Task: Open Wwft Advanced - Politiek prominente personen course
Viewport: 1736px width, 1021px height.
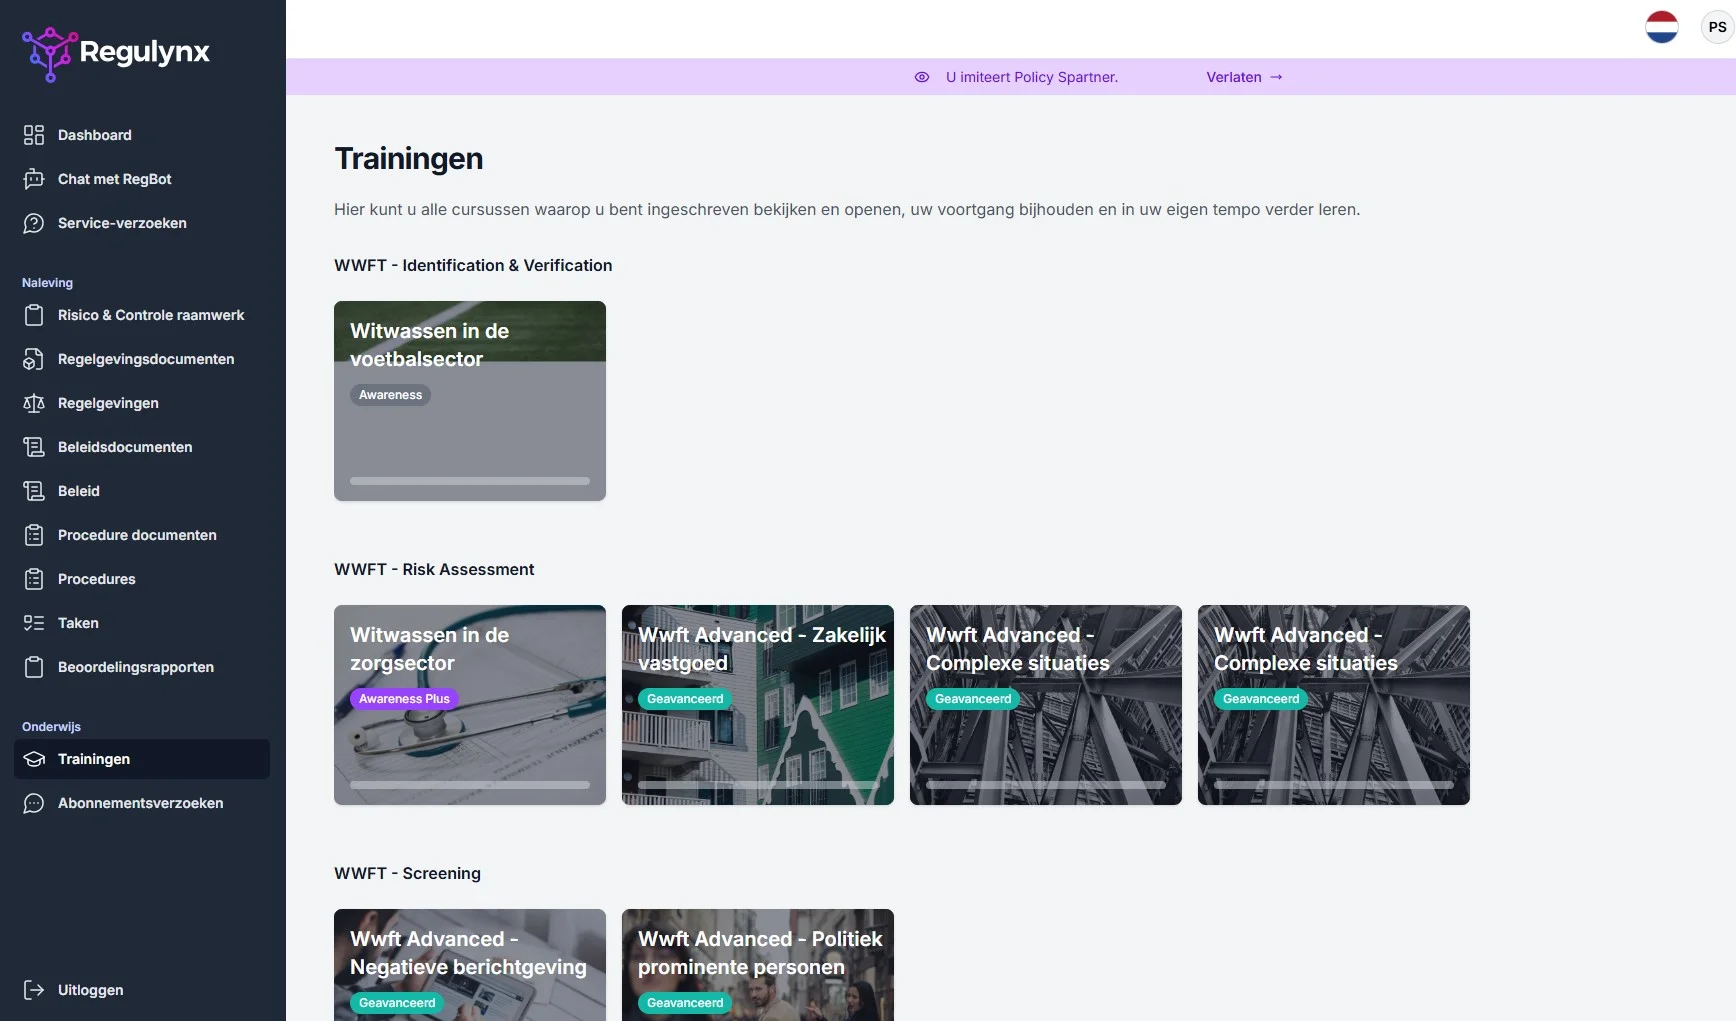Action: [x=758, y=965]
